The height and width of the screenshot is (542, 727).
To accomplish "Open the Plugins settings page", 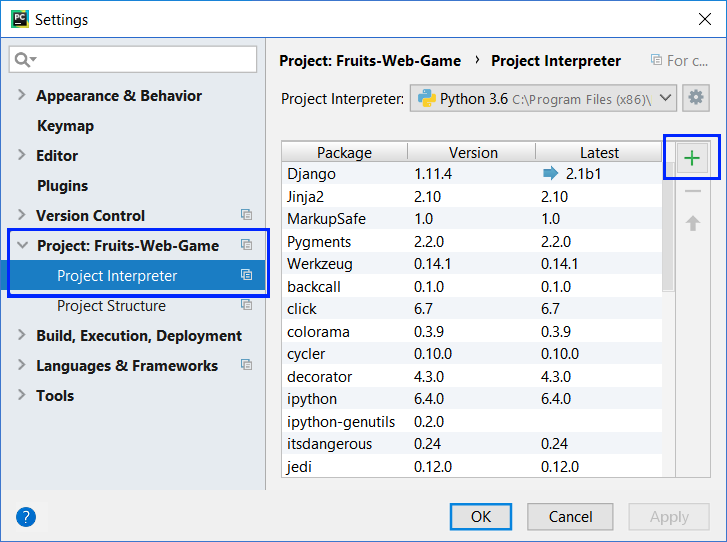I will pos(62,186).
